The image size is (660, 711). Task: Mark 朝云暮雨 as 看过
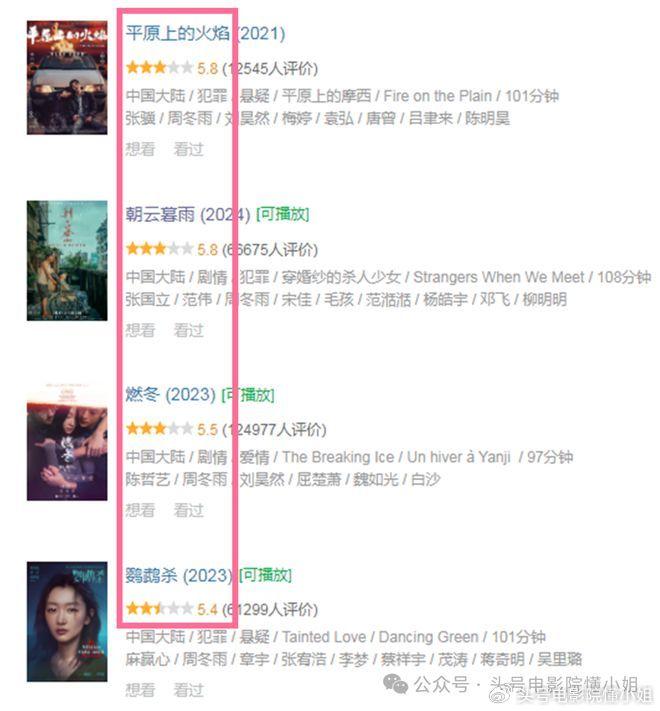[189, 330]
